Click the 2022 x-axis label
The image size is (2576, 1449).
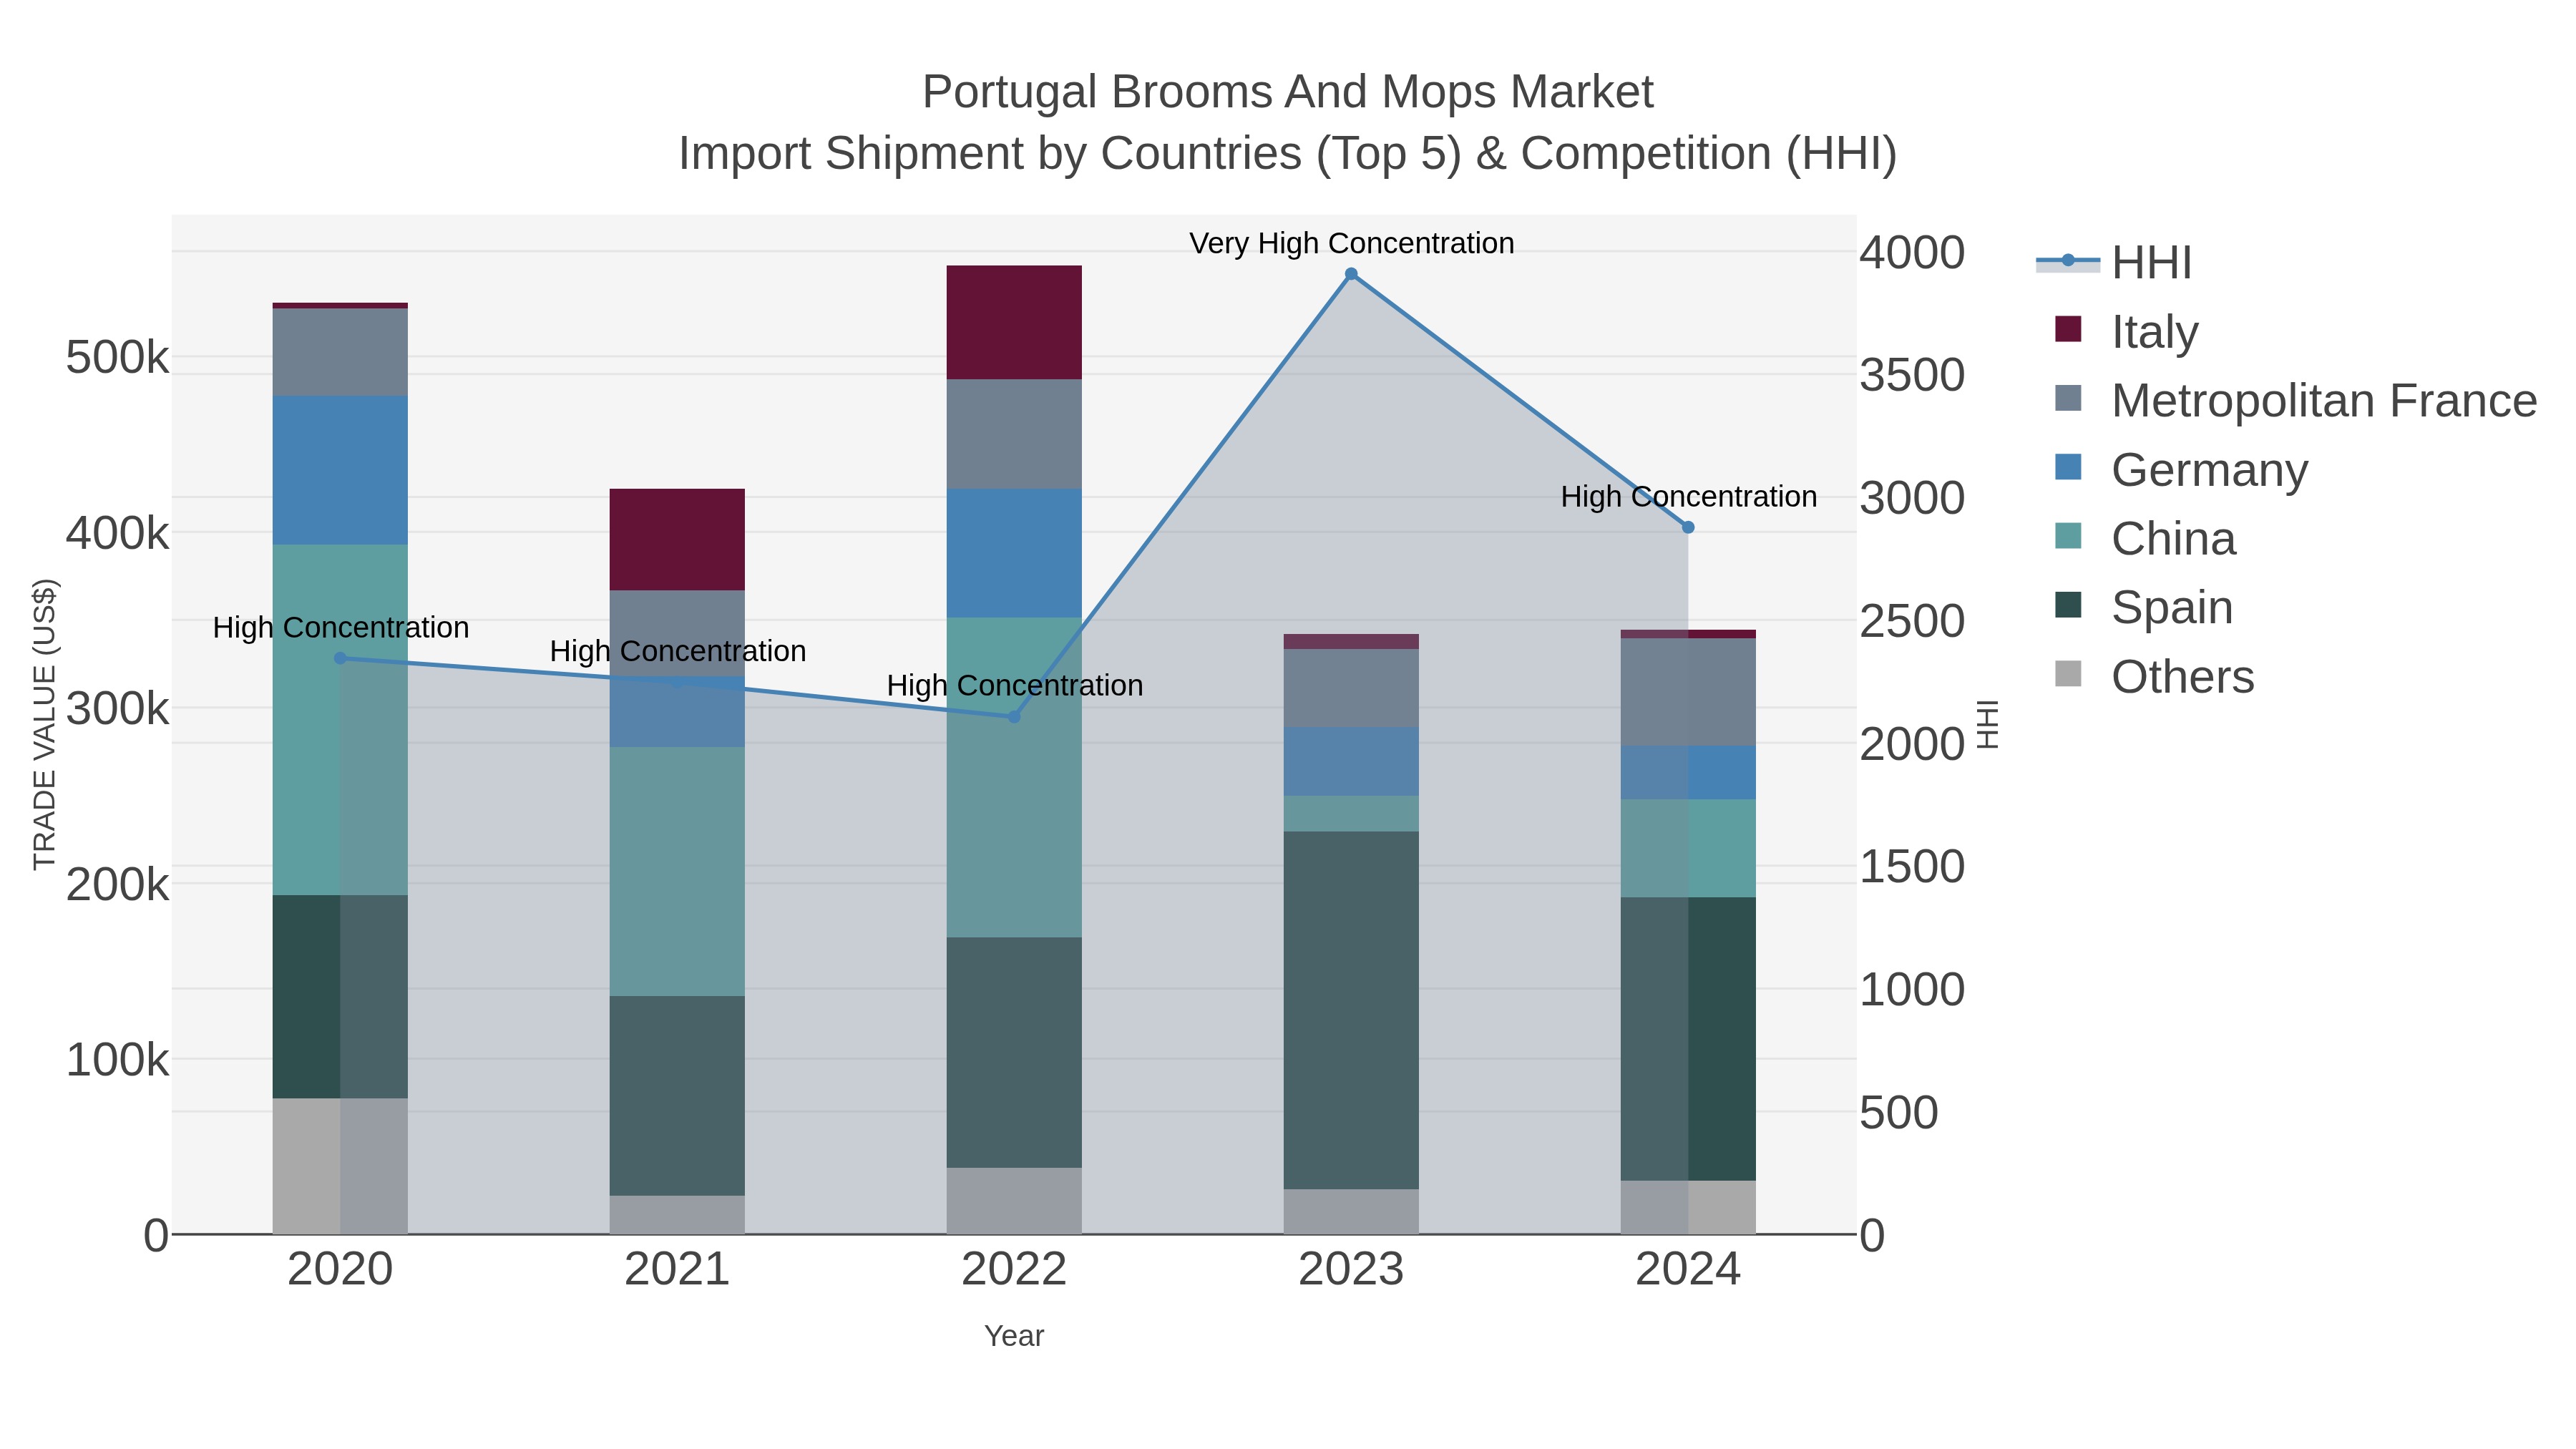point(1014,1269)
